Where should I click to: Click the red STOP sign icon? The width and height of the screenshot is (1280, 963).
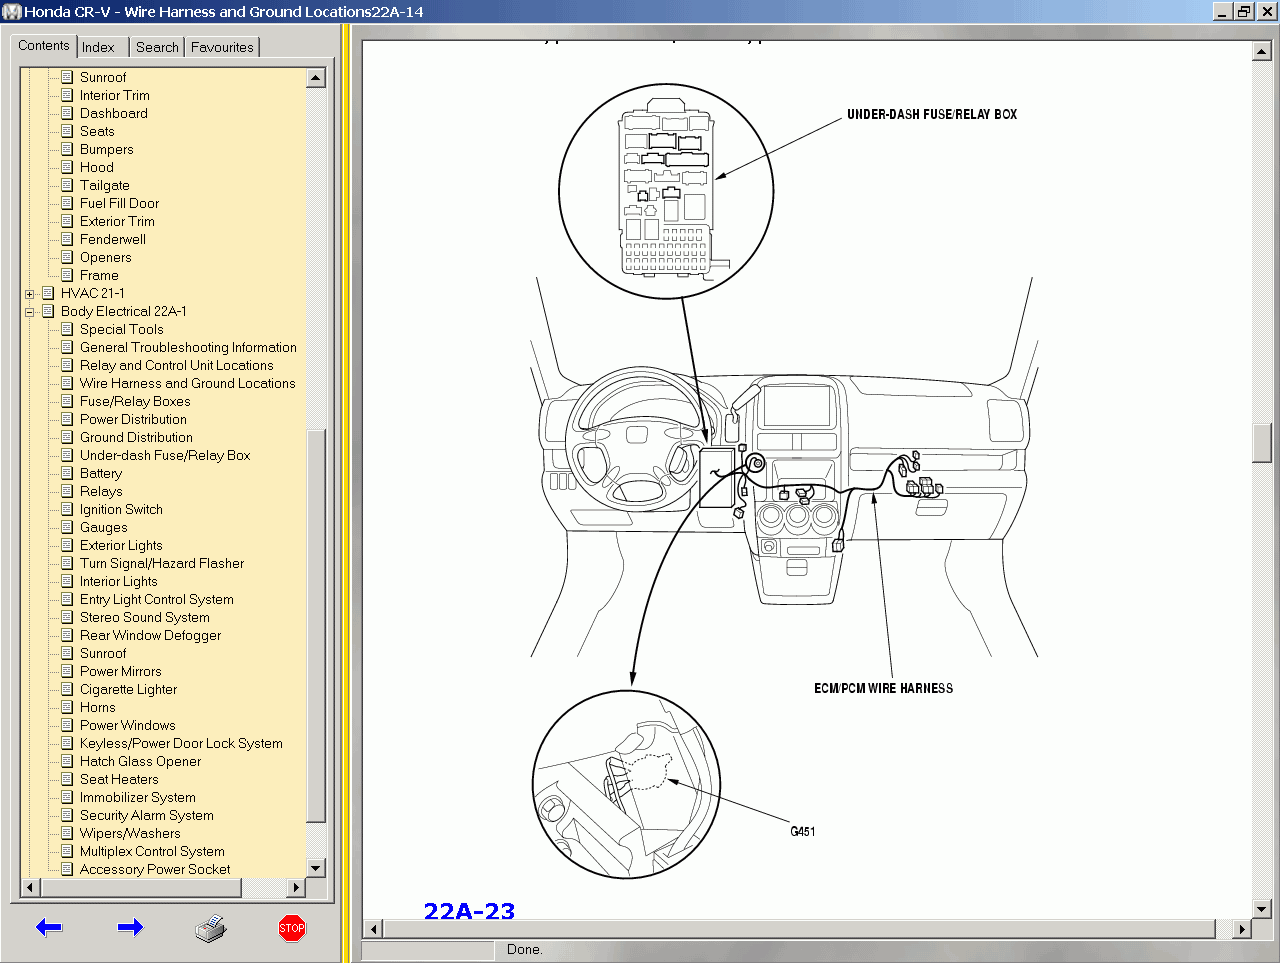coord(292,928)
